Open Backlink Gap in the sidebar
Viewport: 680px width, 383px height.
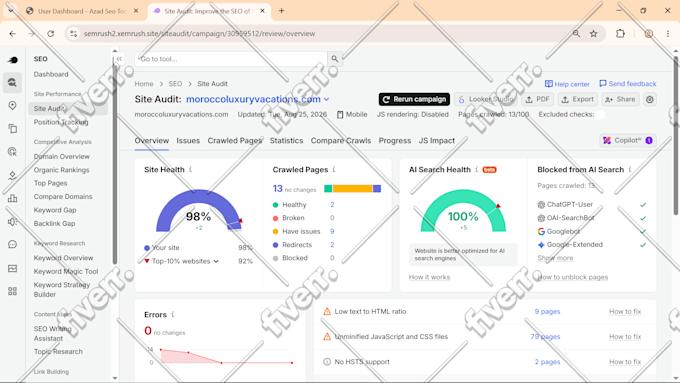54,223
